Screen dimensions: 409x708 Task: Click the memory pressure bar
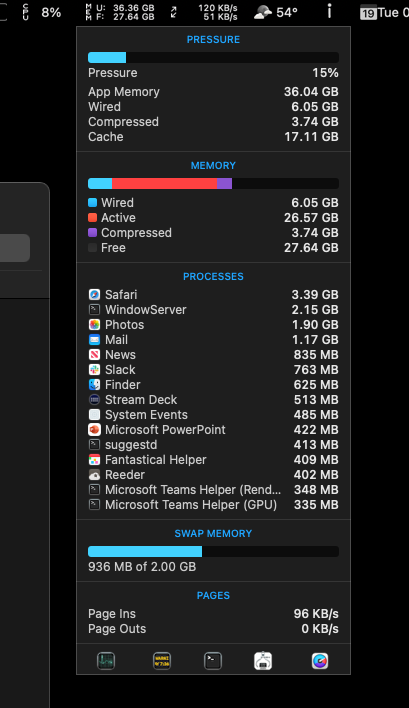213,57
